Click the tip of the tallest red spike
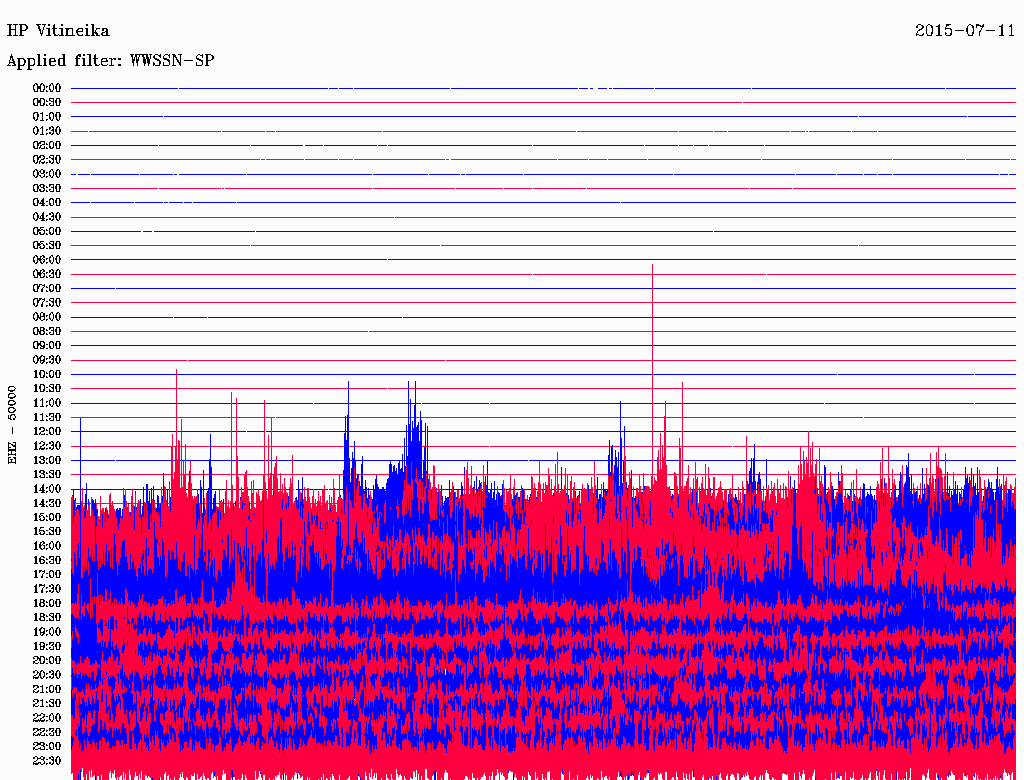This screenshot has height=780, width=1024. tap(652, 265)
